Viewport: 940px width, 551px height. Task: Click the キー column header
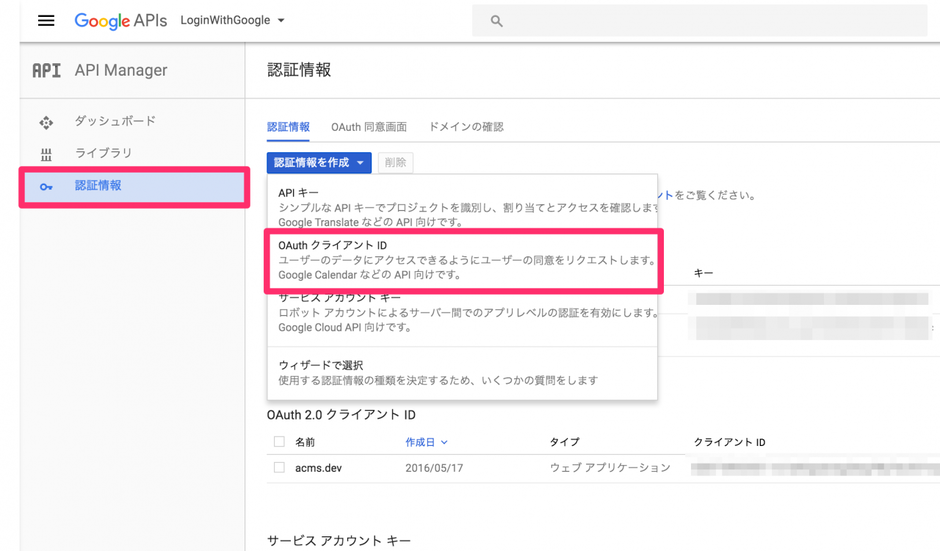click(x=703, y=273)
